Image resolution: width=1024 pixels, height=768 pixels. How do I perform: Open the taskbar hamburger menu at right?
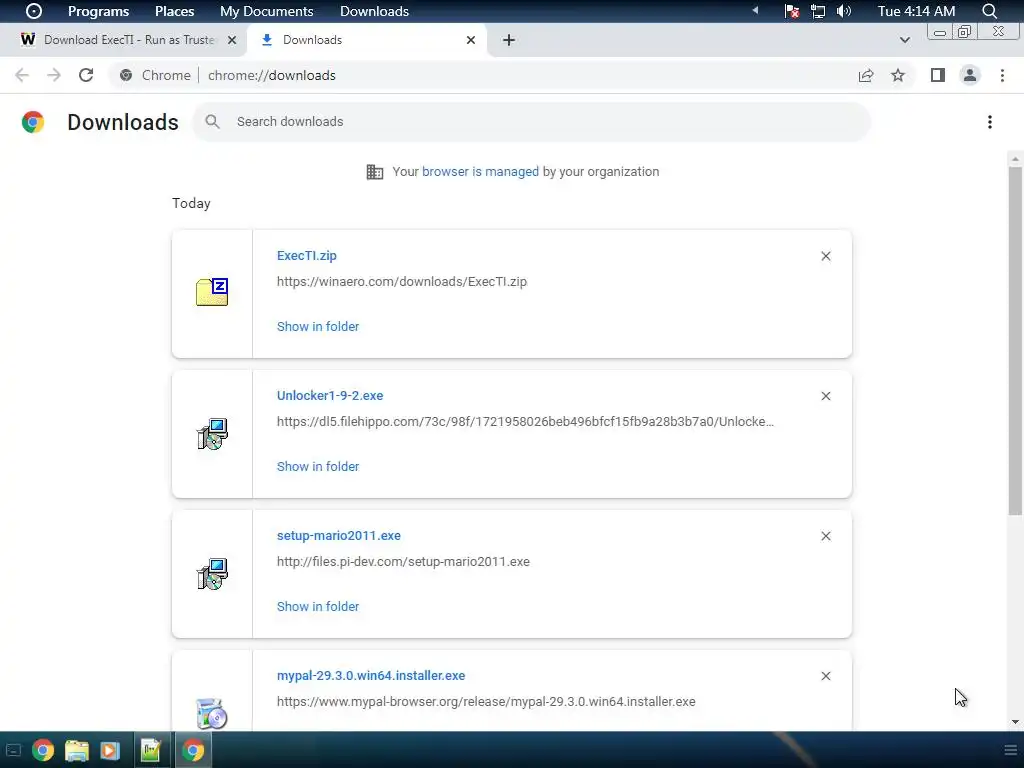1010,750
